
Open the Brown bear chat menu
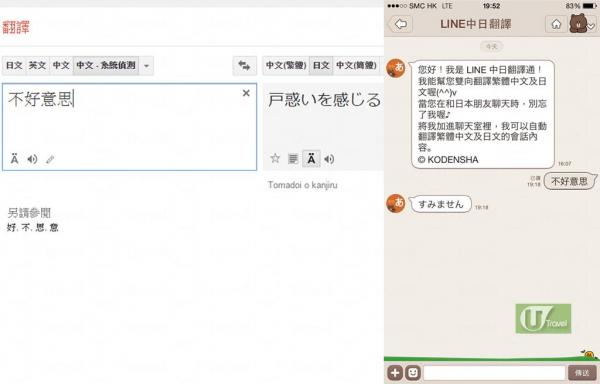pyautogui.click(x=582, y=24)
